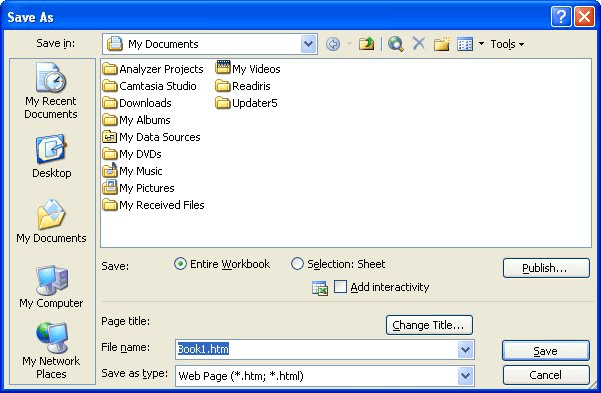Select the My Videos folder

(248, 69)
